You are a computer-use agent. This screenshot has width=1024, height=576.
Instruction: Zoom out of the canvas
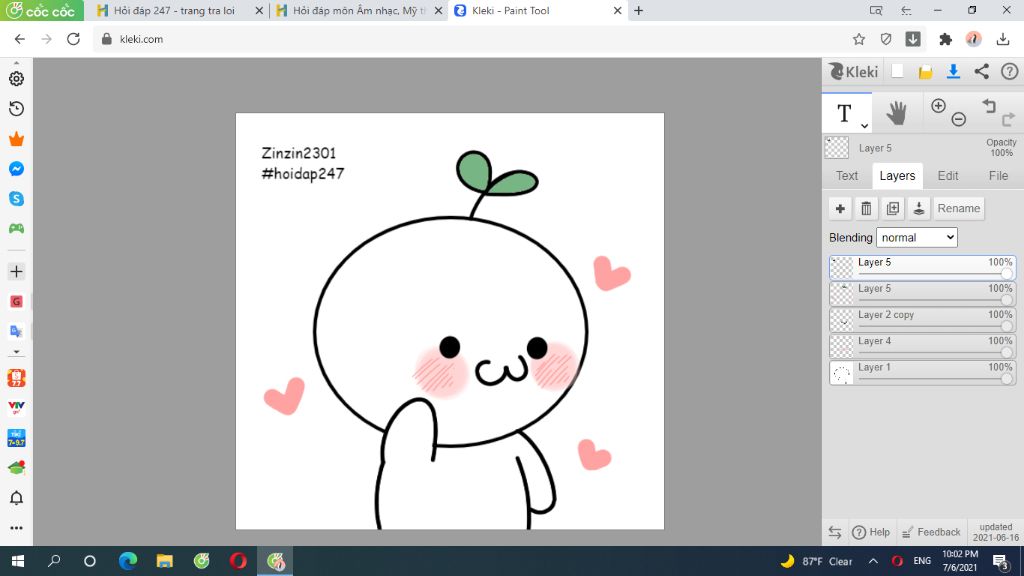(959, 119)
